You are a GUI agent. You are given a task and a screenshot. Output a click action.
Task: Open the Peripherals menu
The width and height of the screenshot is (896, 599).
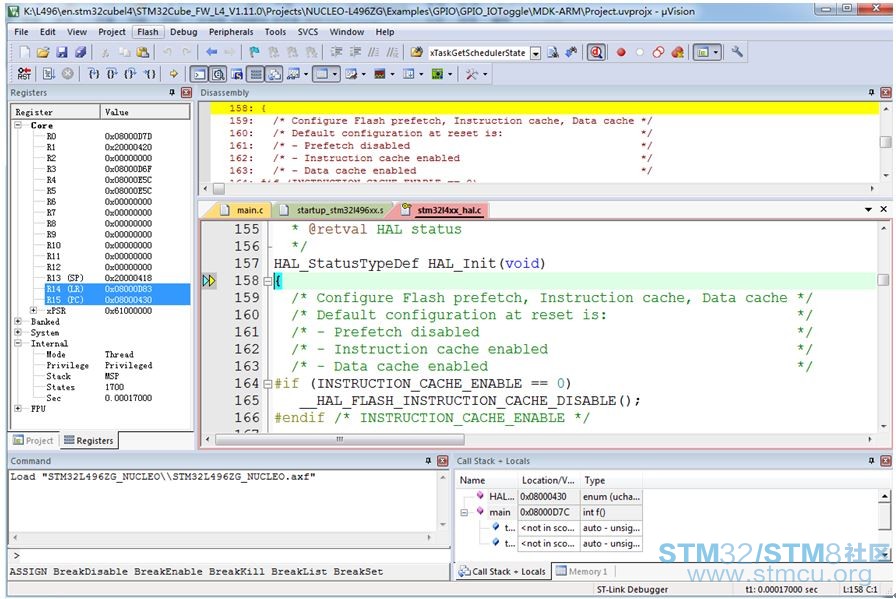click(231, 32)
